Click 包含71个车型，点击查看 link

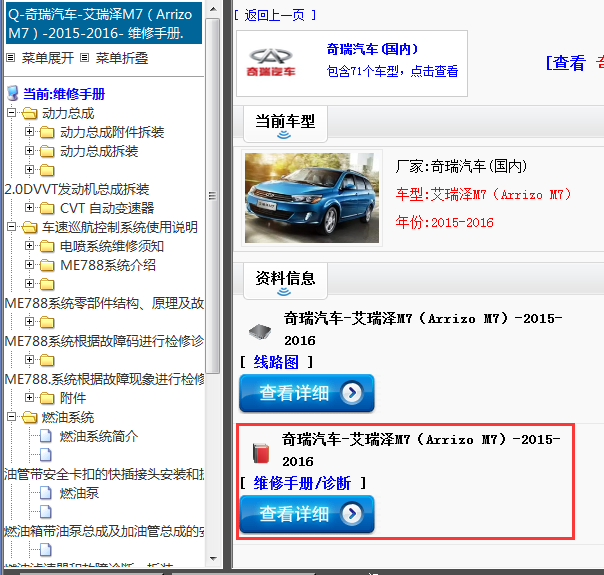coord(392,71)
